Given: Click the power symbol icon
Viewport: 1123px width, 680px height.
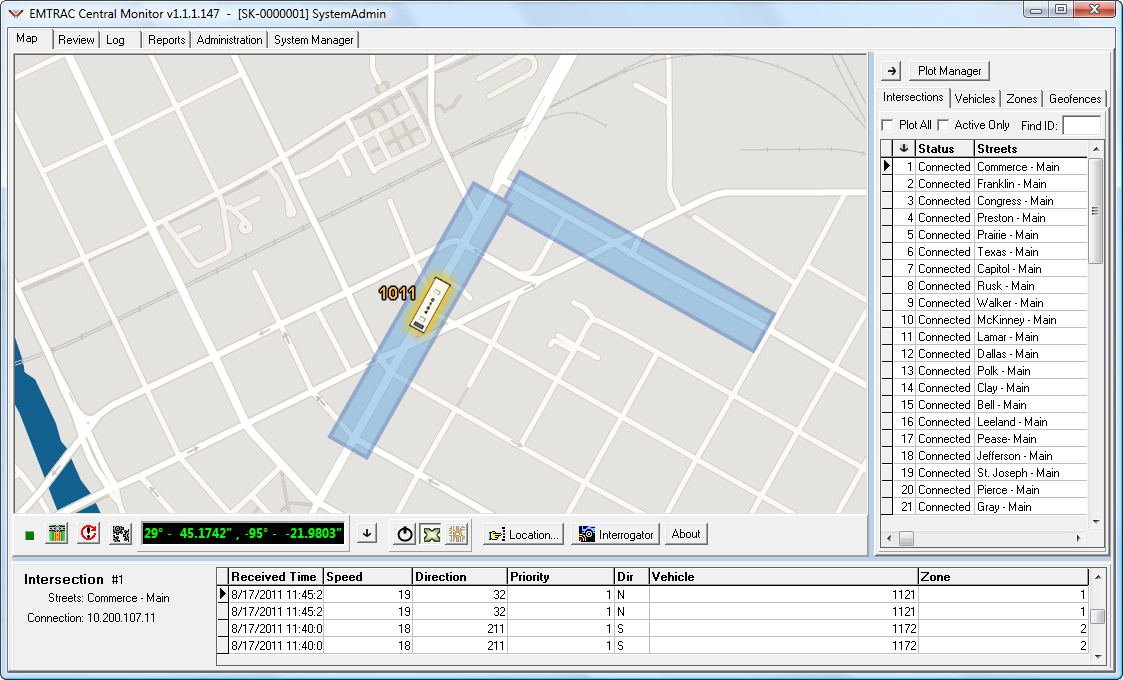Looking at the screenshot, I should pos(404,534).
